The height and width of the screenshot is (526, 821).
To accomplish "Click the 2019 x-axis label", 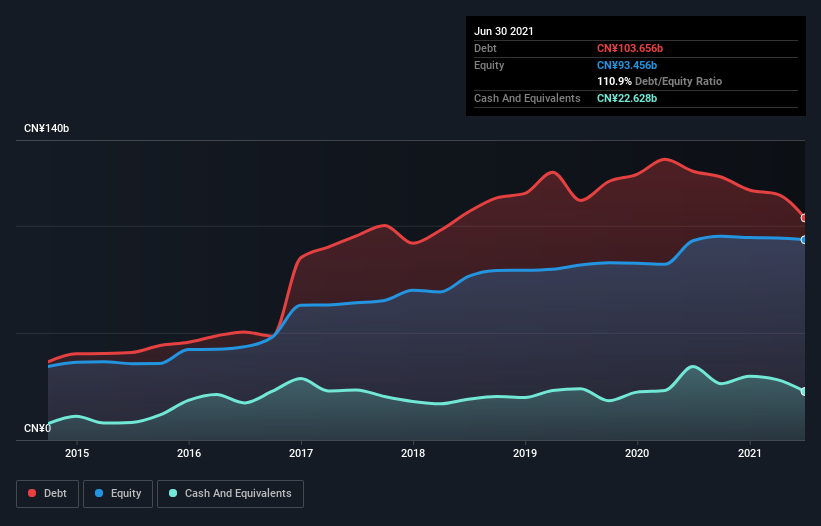I will click(x=525, y=453).
